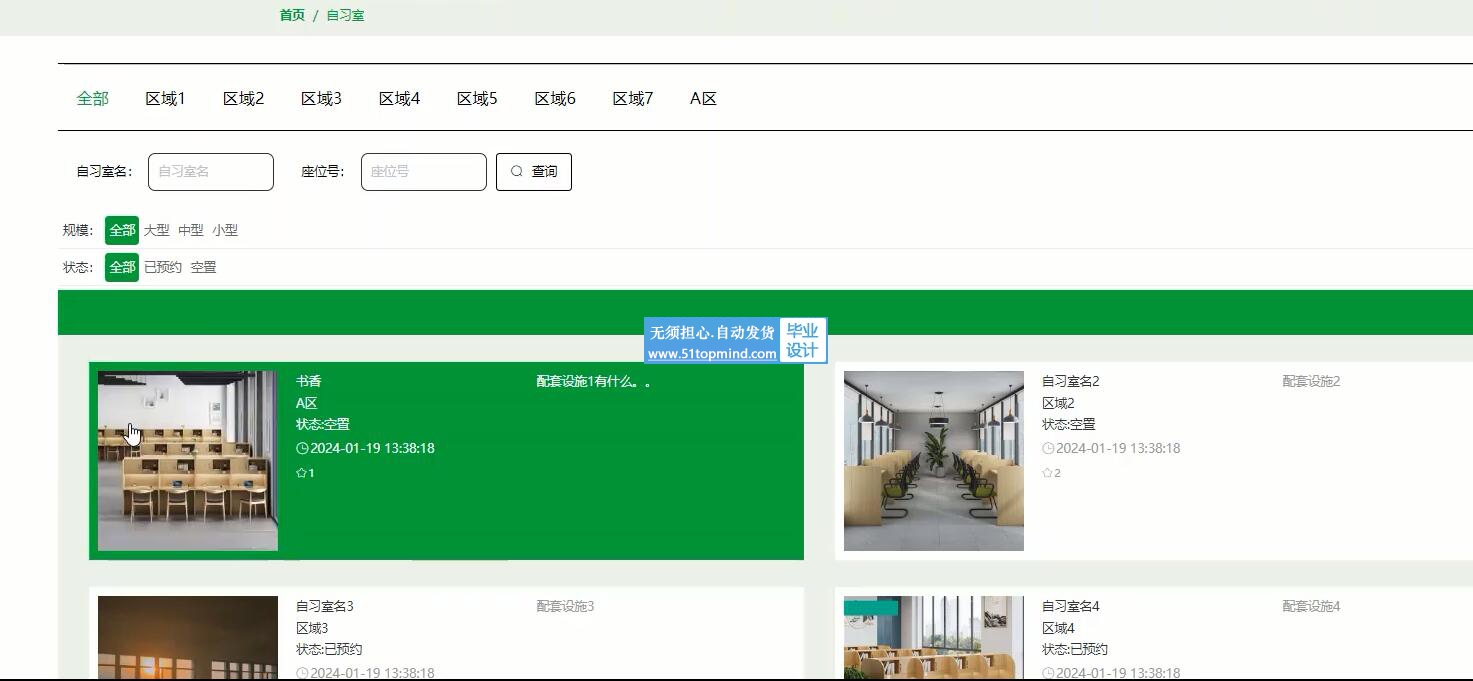This screenshot has width=1473, height=681.
Task: Open the A区 tab
Action: [704, 98]
